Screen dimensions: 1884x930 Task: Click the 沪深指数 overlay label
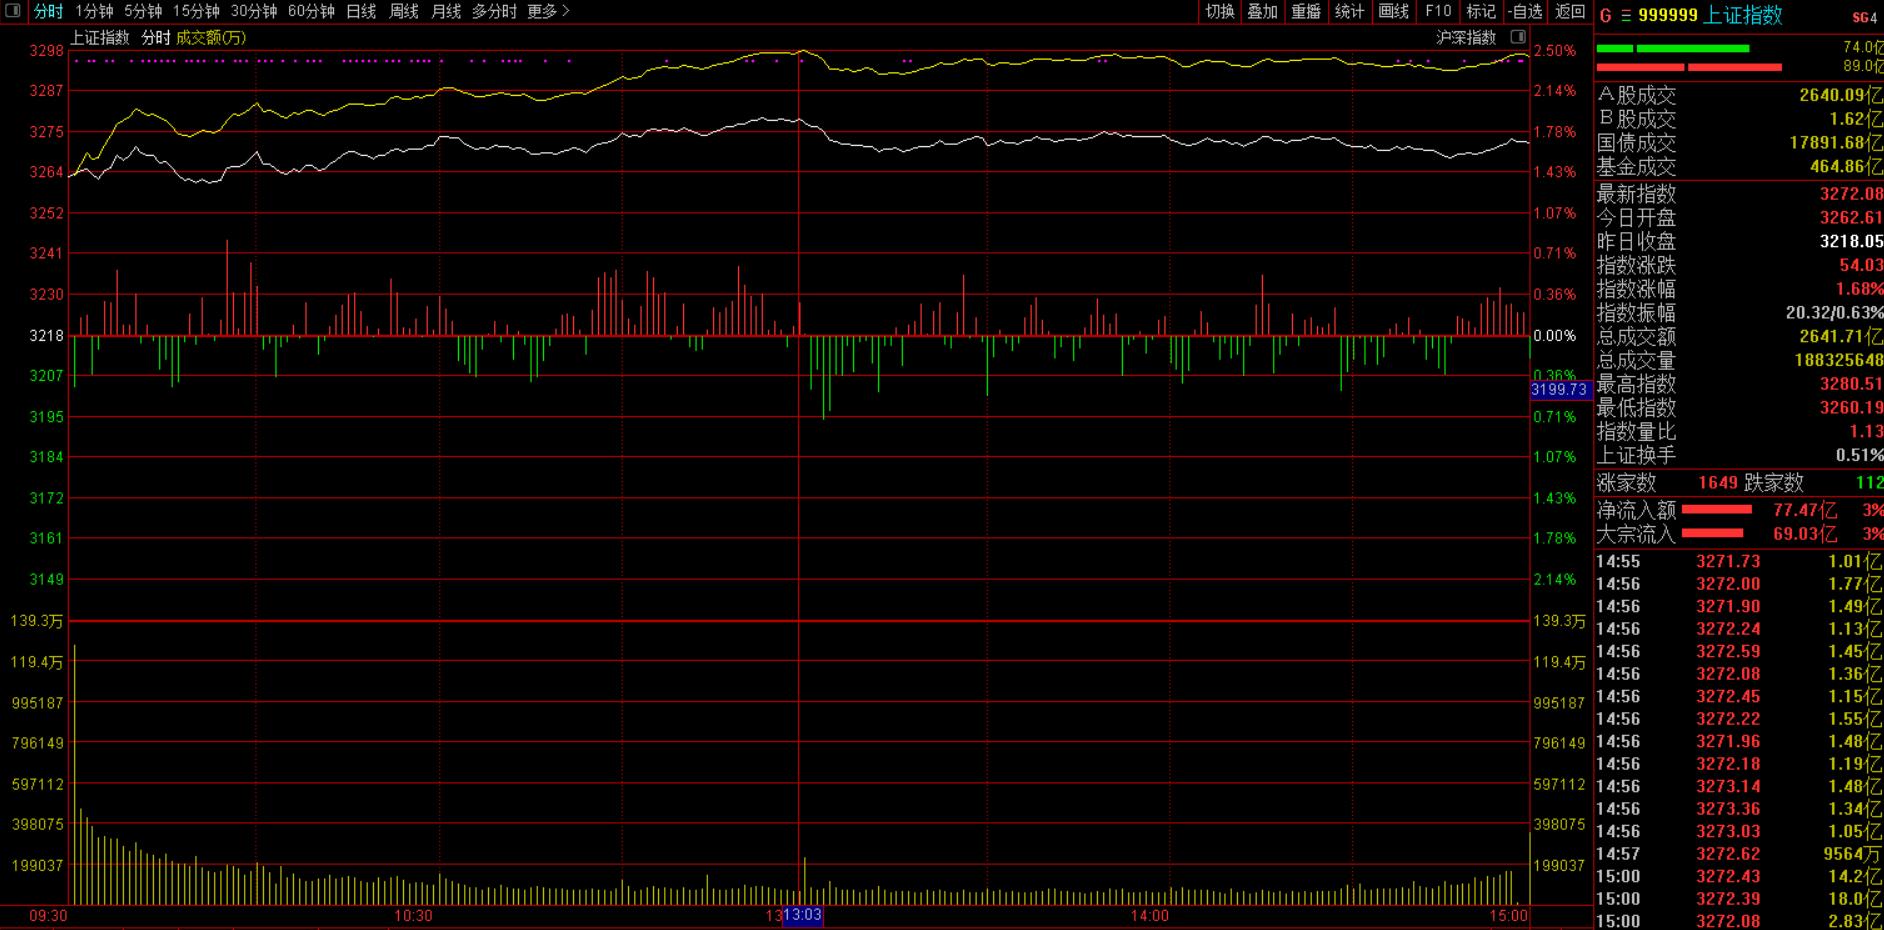(1466, 38)
